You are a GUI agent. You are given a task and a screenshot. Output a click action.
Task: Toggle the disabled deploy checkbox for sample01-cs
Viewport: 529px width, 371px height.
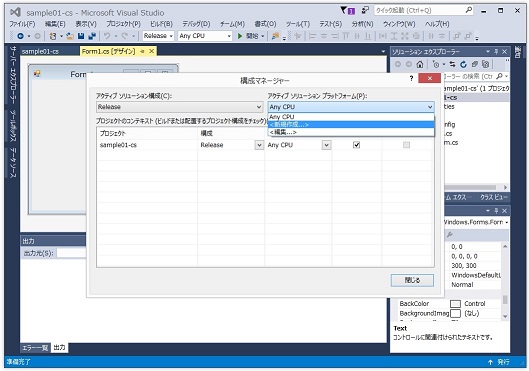[406, 145]
